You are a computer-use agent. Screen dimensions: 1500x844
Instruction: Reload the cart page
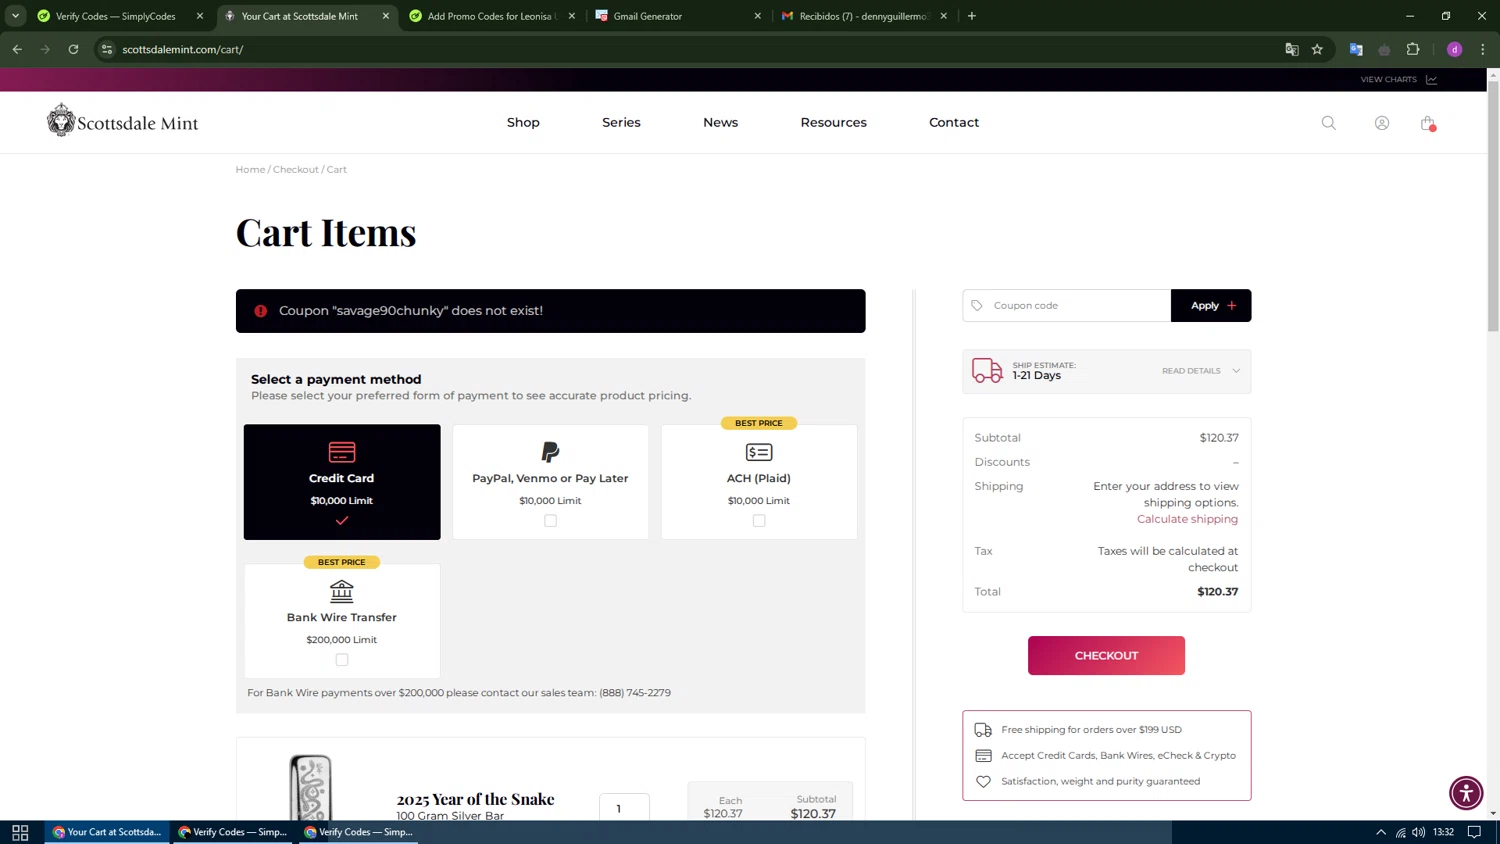pos(73,49)
